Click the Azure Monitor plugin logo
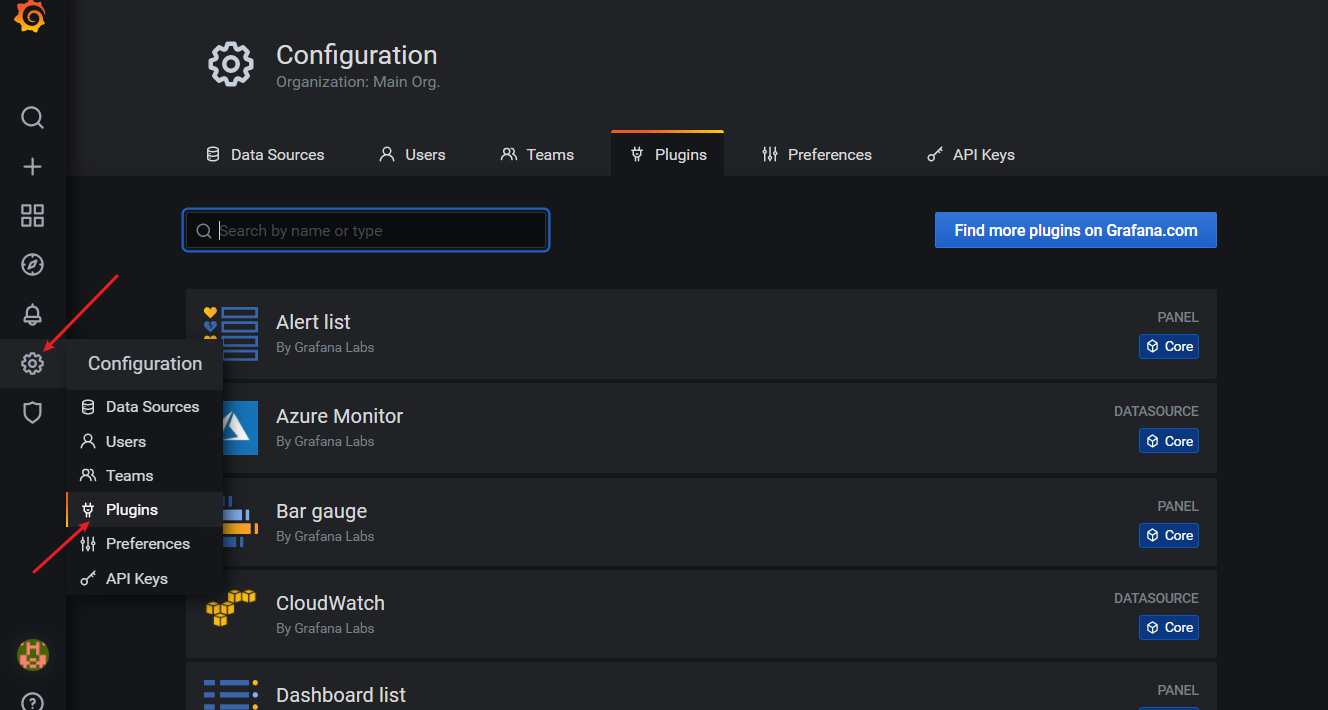The image size is (1328, 710). pos(238,428)
